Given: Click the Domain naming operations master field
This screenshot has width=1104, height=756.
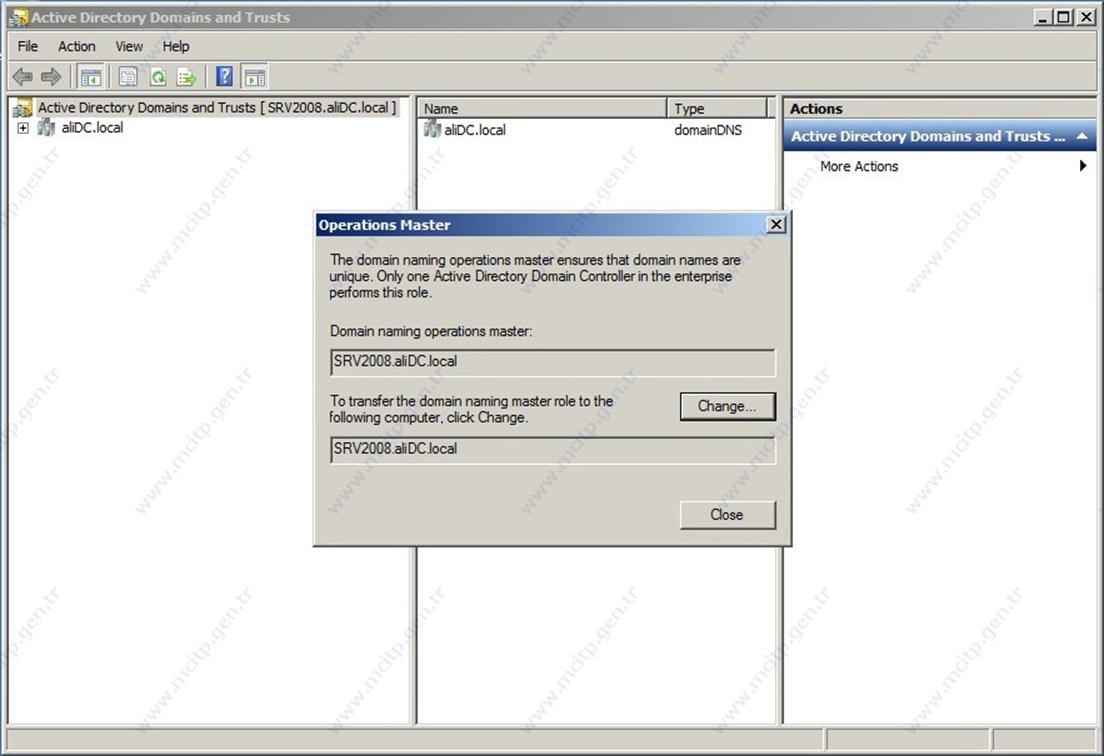Looking at the screenshot, I should click(553, 362).
